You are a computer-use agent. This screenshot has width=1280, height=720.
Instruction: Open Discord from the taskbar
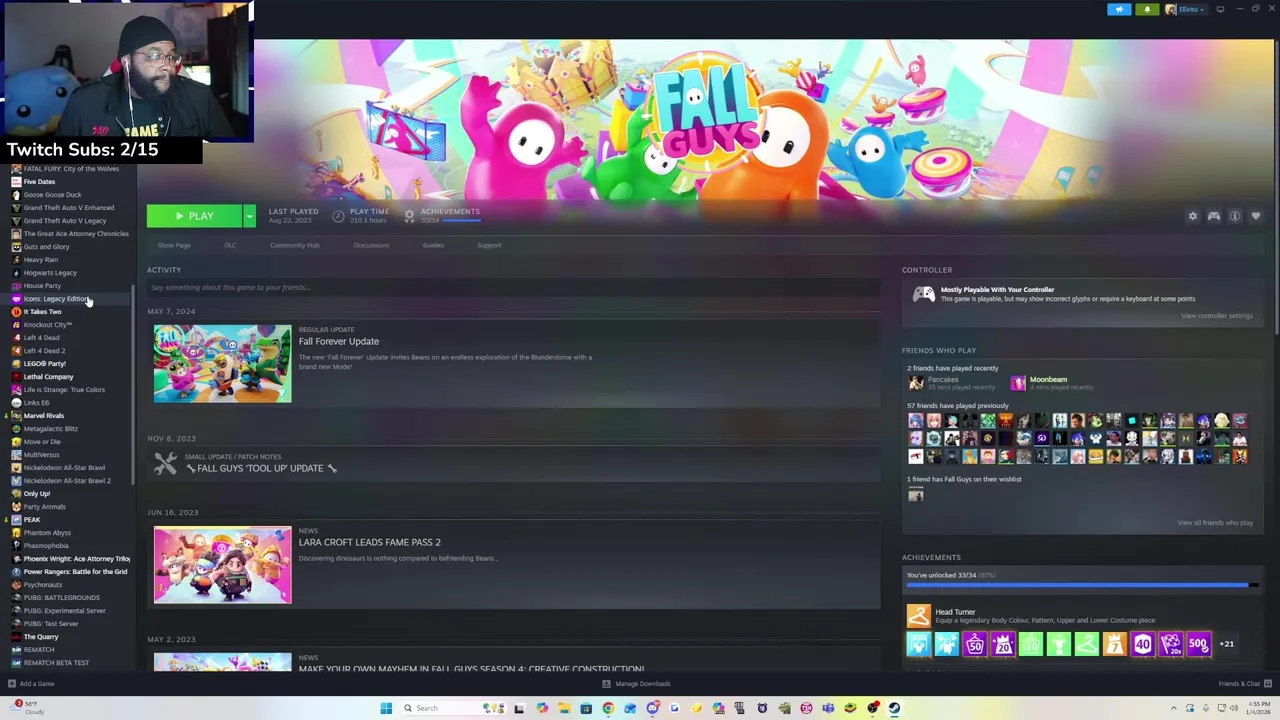pos(652,708)
